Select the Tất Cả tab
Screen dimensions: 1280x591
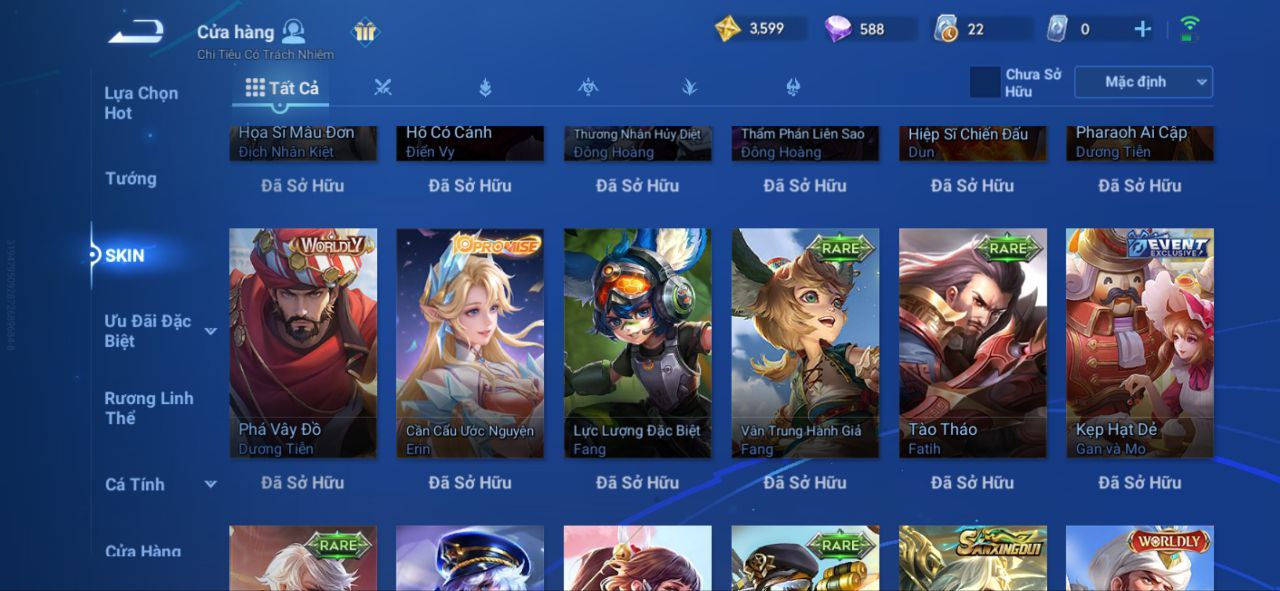point(282,88)
